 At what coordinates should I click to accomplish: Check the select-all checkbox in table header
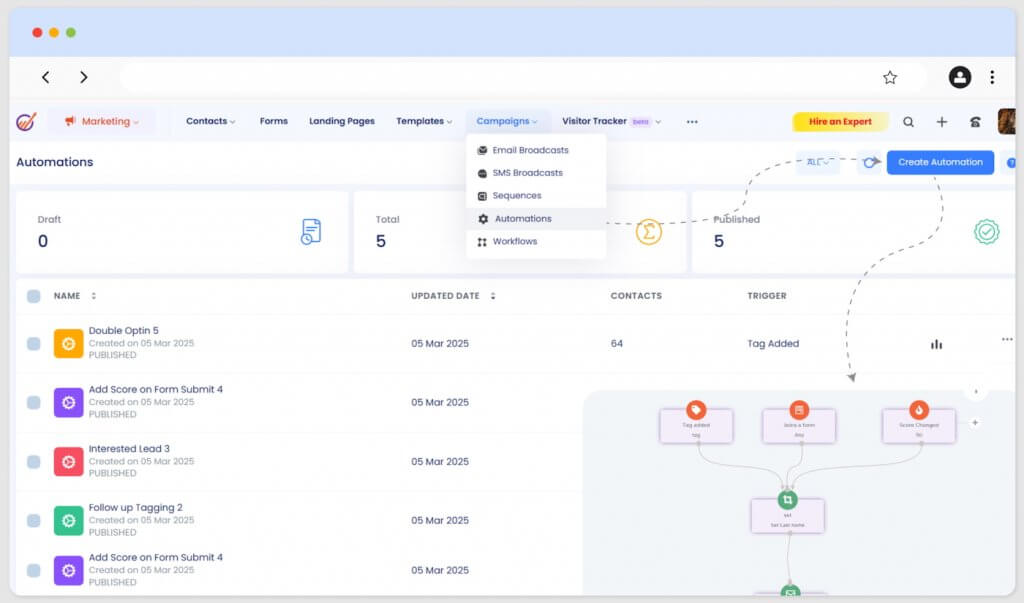(33, 295)
